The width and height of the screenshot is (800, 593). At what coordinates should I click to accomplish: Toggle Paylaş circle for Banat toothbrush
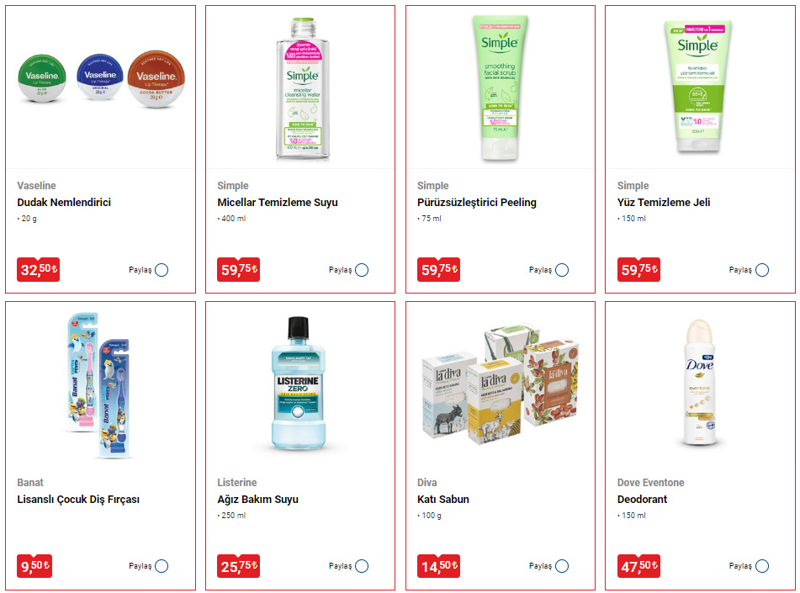[162, 566]
